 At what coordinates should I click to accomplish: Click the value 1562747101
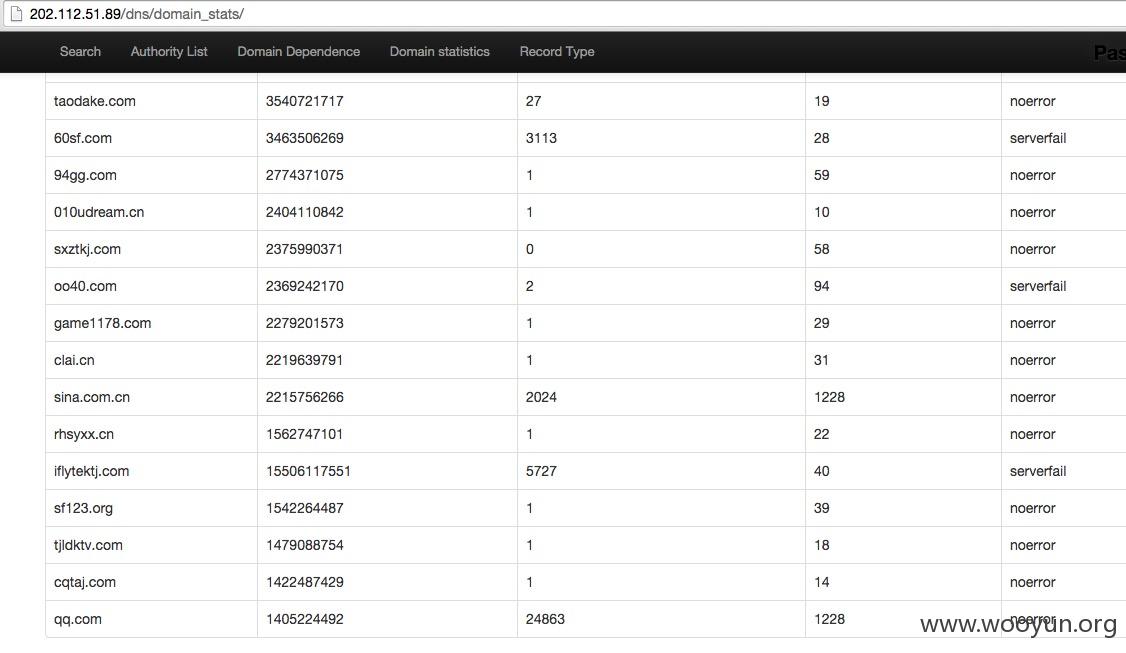(x=304, y=434)
